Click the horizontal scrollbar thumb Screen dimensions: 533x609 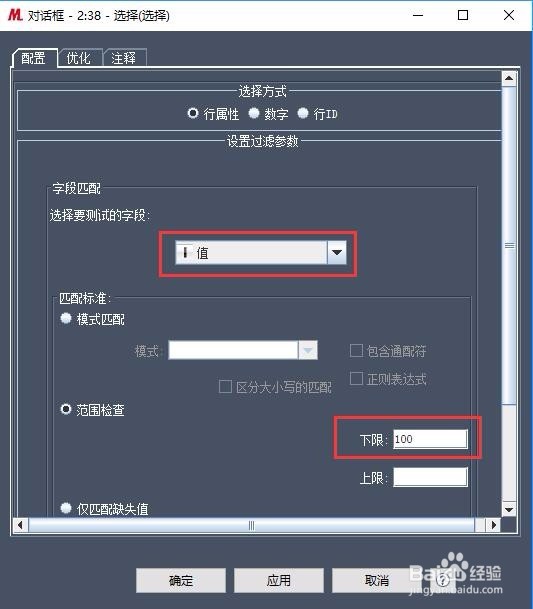tap(252, 525)
